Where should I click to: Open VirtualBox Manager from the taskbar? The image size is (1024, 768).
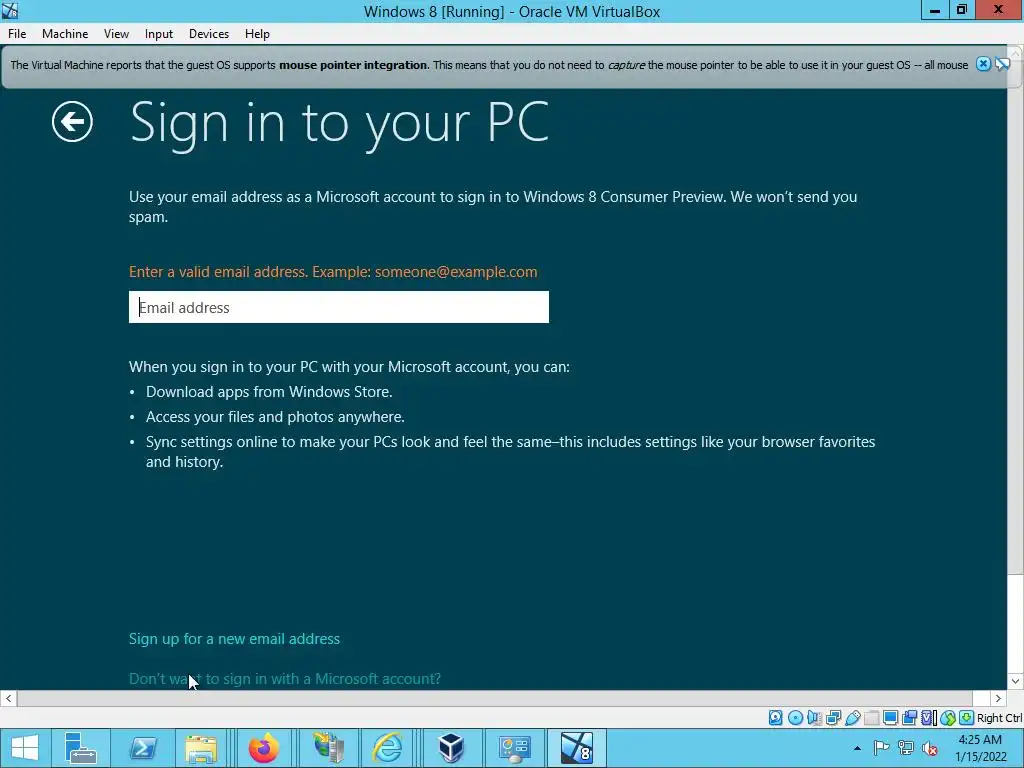click(x=451, y=748)
